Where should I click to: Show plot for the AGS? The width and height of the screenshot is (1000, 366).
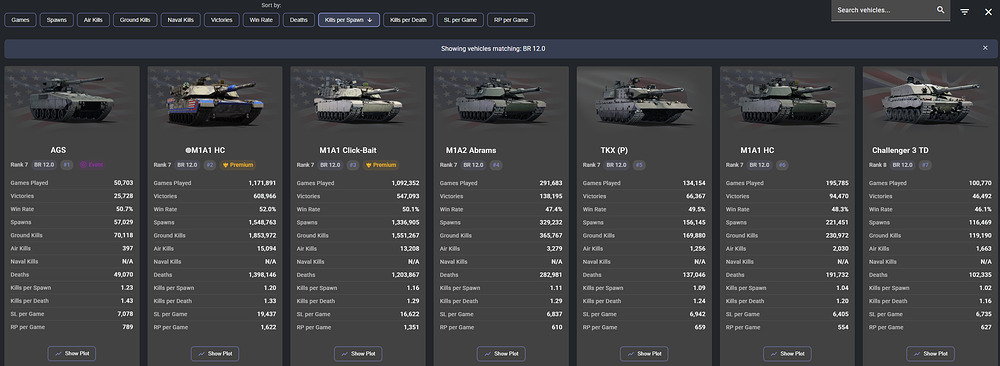(72, 353)
